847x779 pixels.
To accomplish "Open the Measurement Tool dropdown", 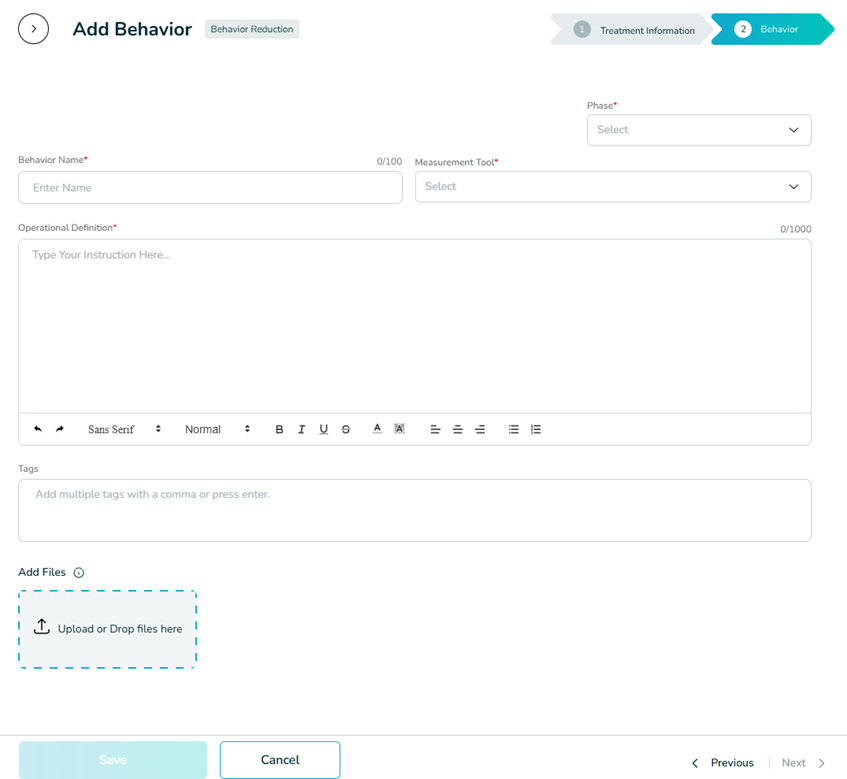I will (612, 187).
